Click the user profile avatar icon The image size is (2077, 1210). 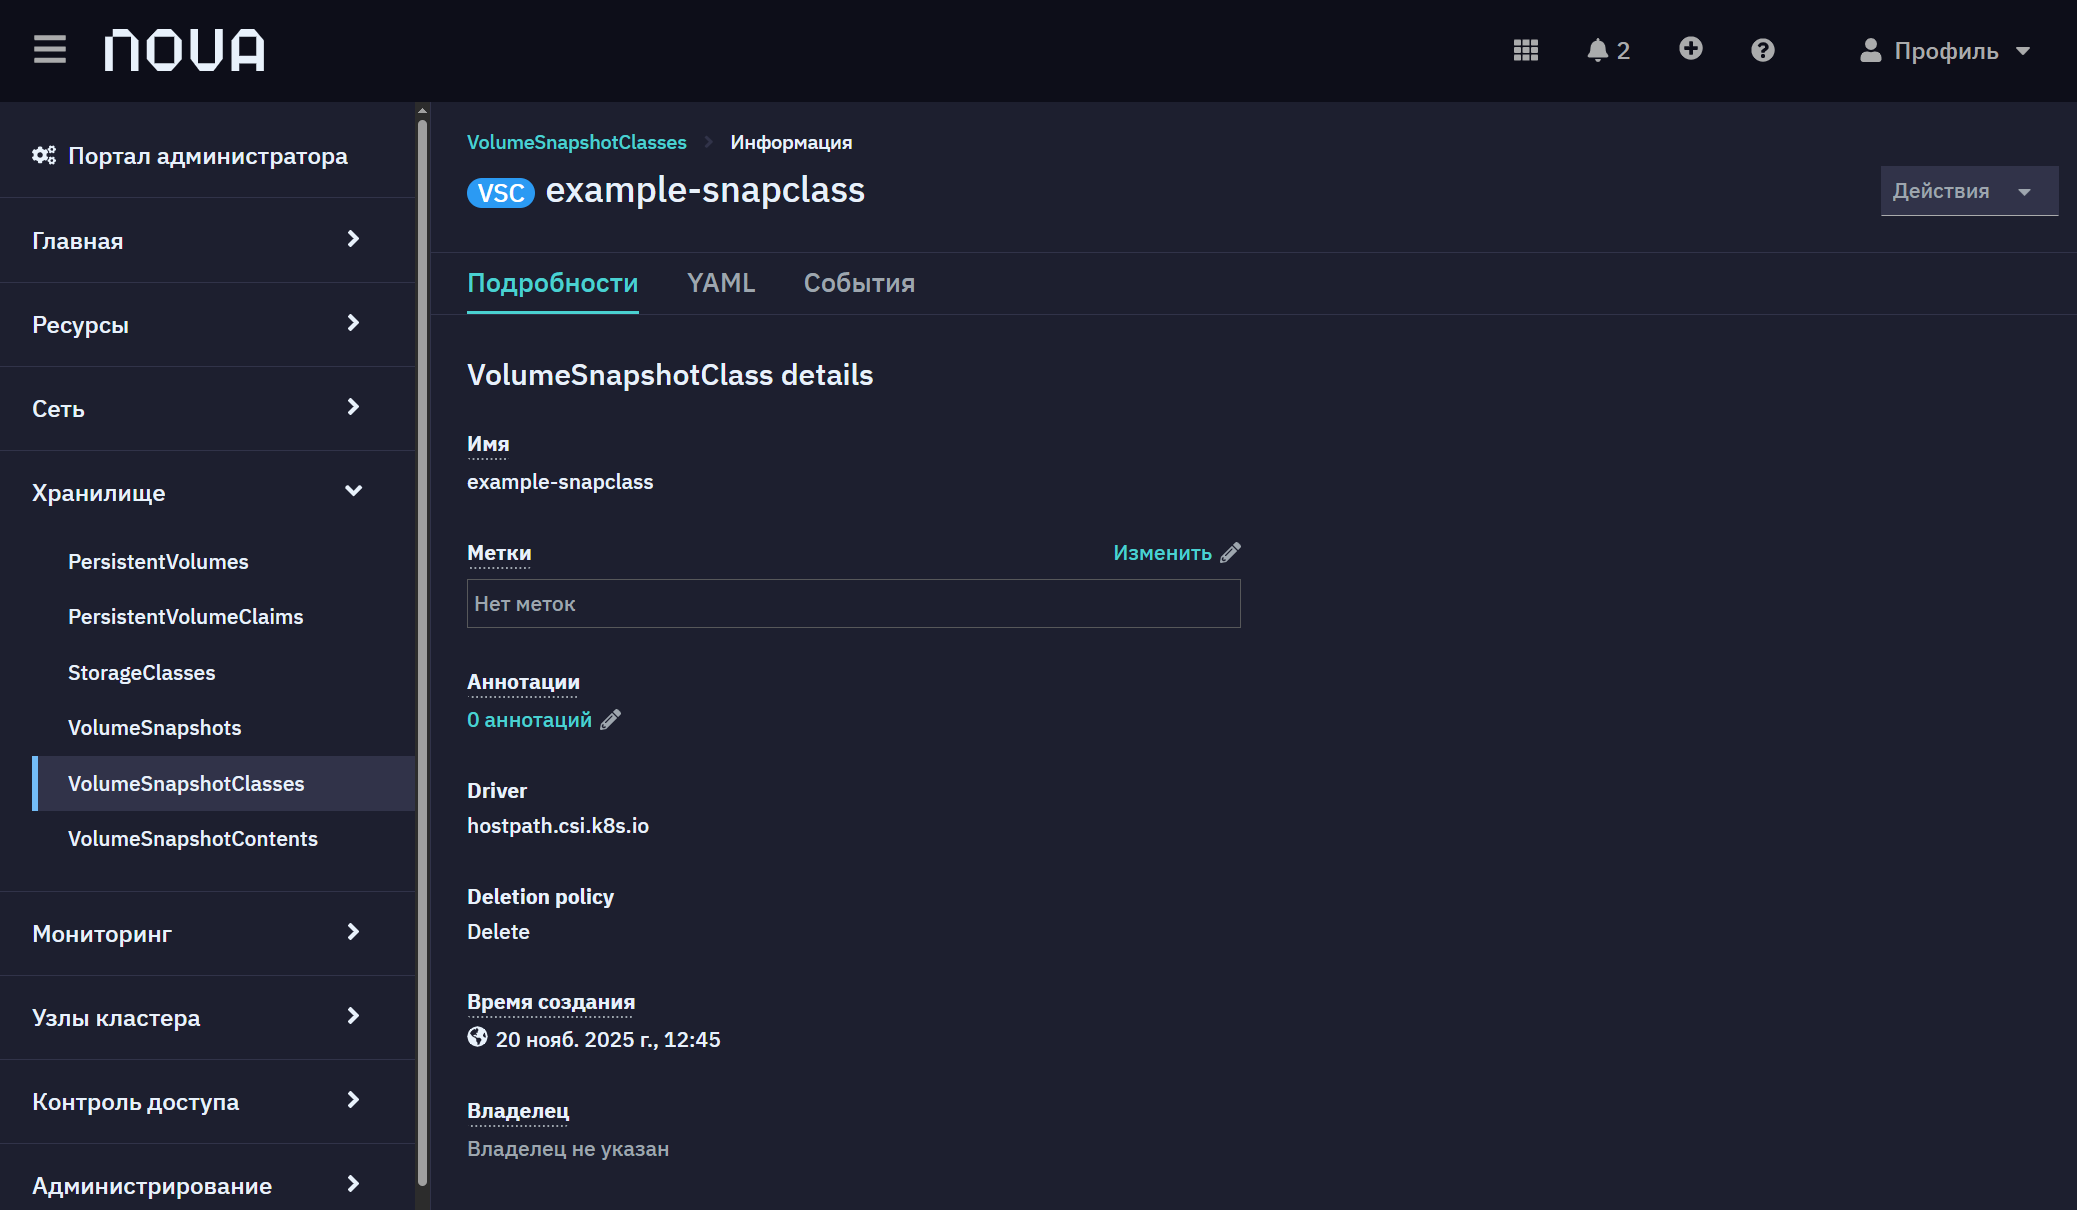1870,50
